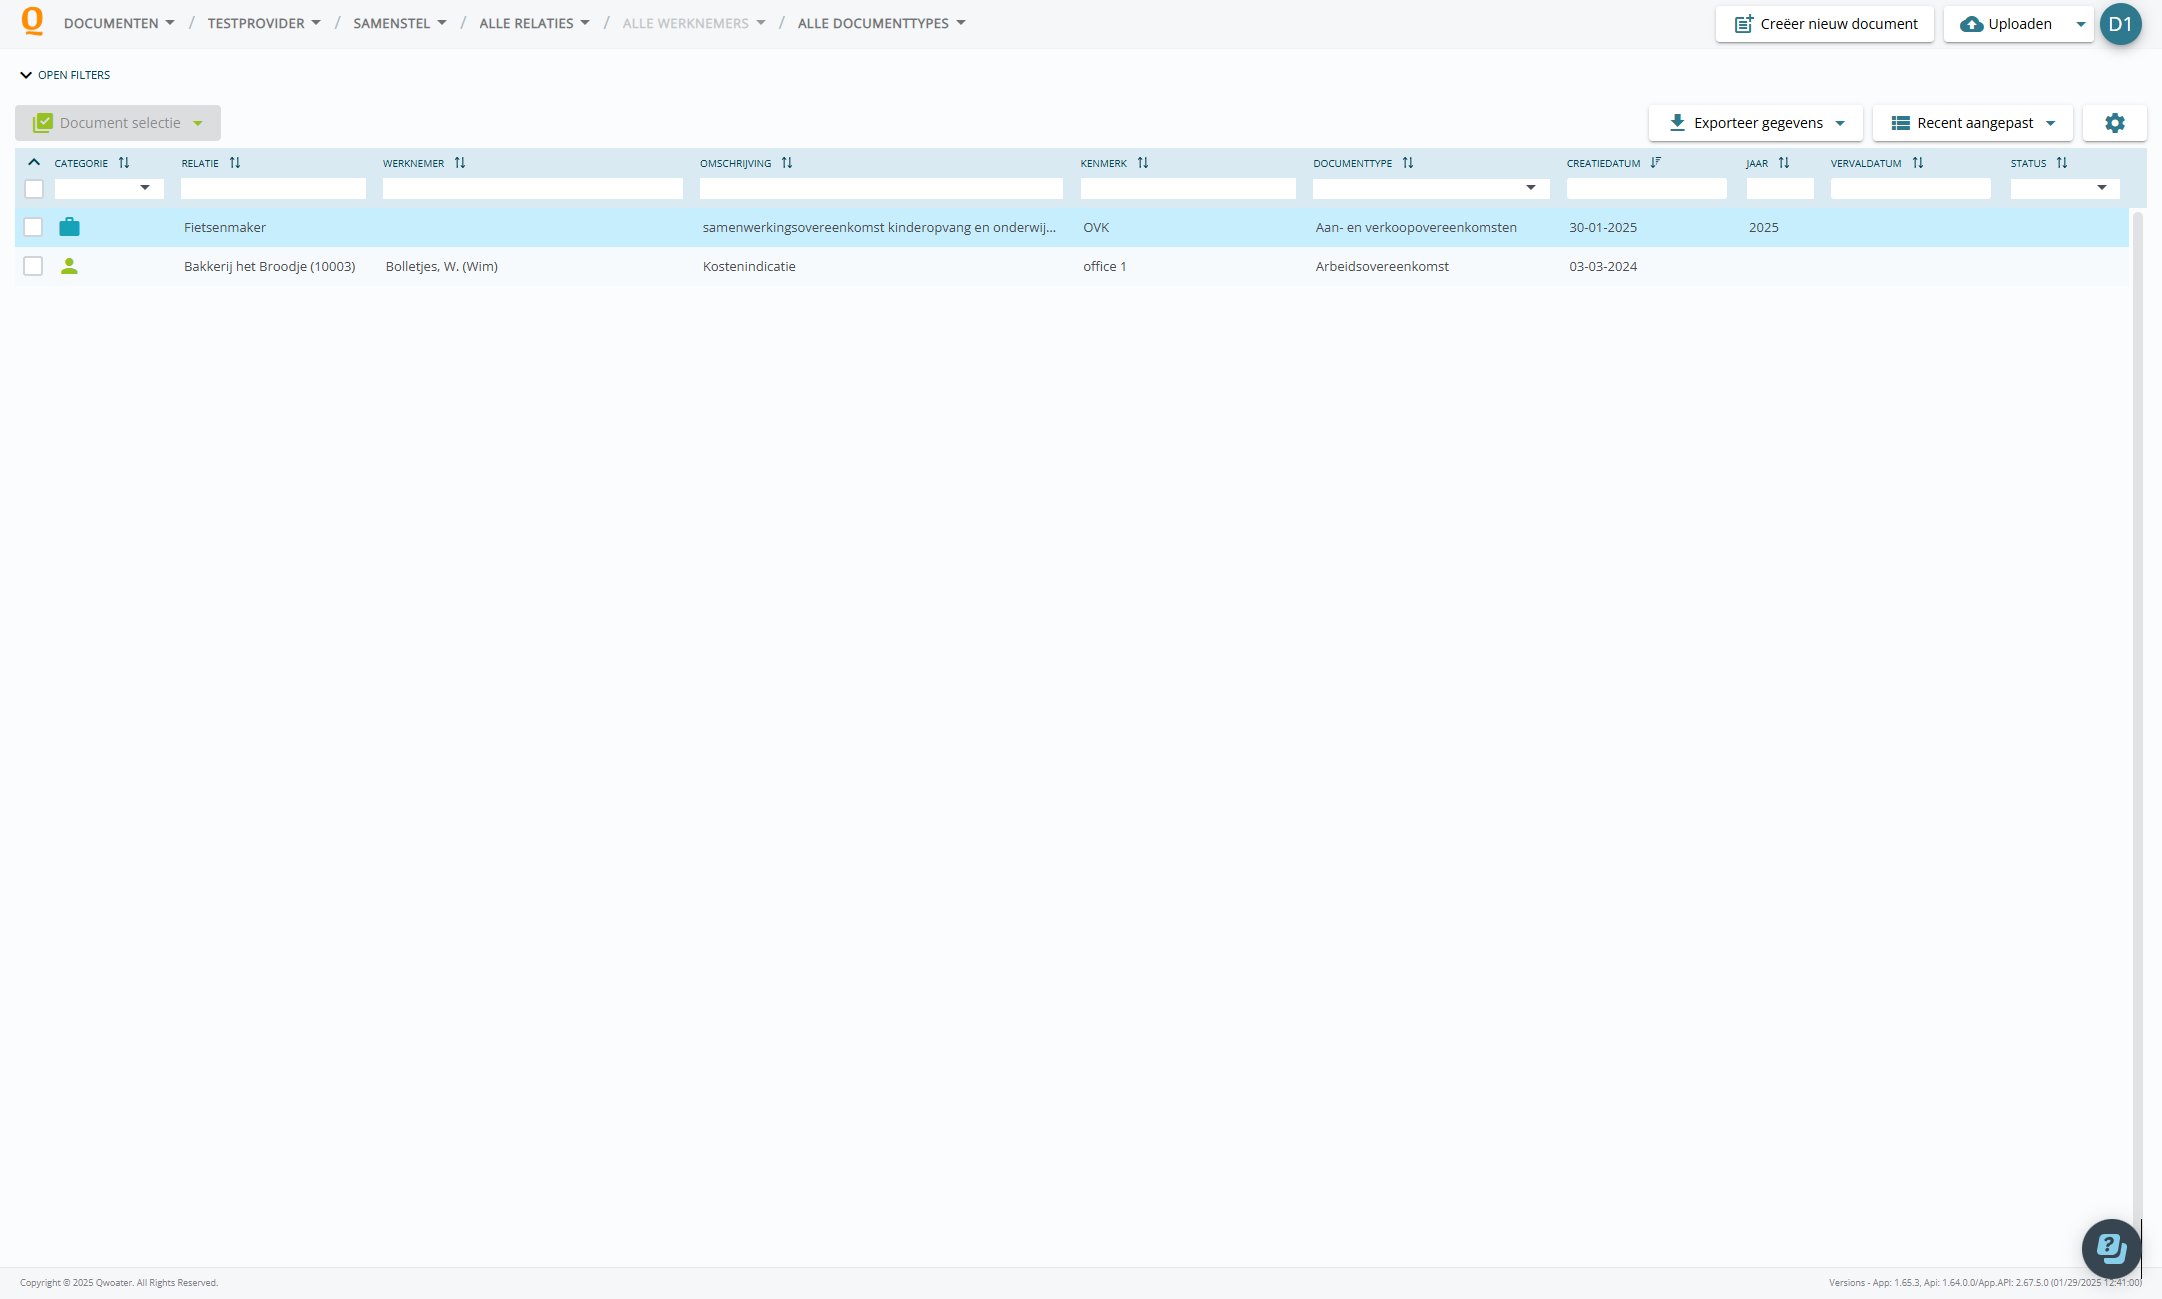This screenshot has width=2162, height=1299.
Task: Open the Alle Relaties breadcrumb menu
Action: [534, 23]
